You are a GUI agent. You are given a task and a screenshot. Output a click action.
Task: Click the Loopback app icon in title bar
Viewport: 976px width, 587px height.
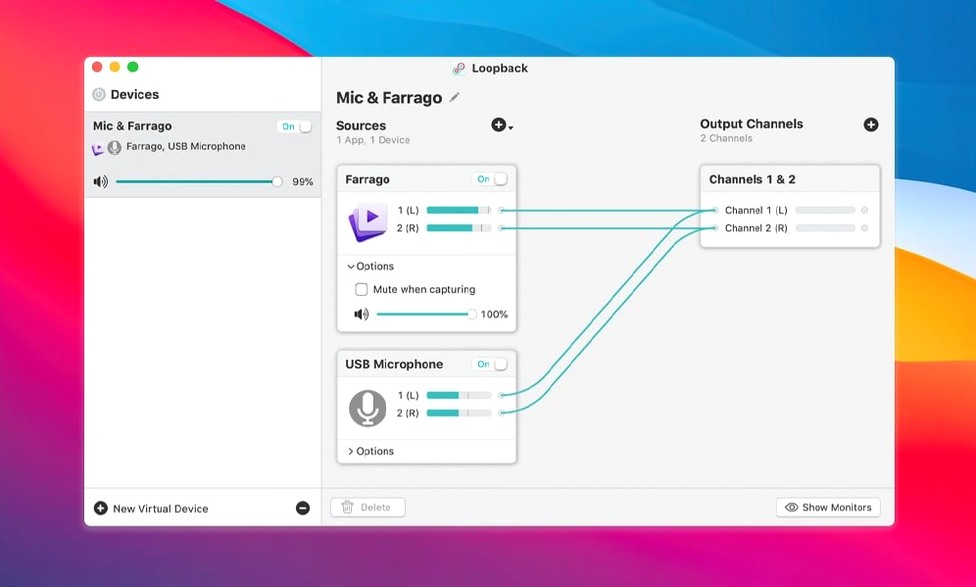point(459,68)
